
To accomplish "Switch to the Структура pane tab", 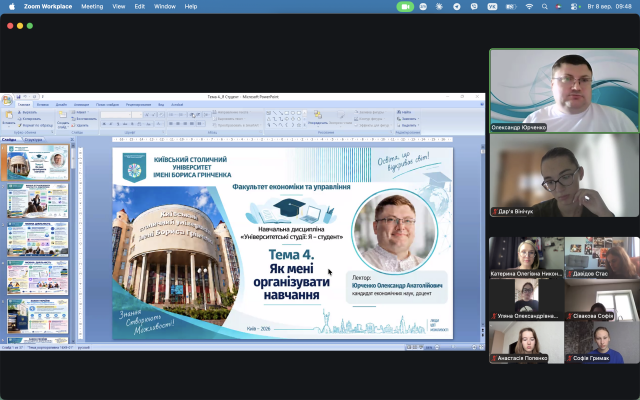I will tap(33, 140).
